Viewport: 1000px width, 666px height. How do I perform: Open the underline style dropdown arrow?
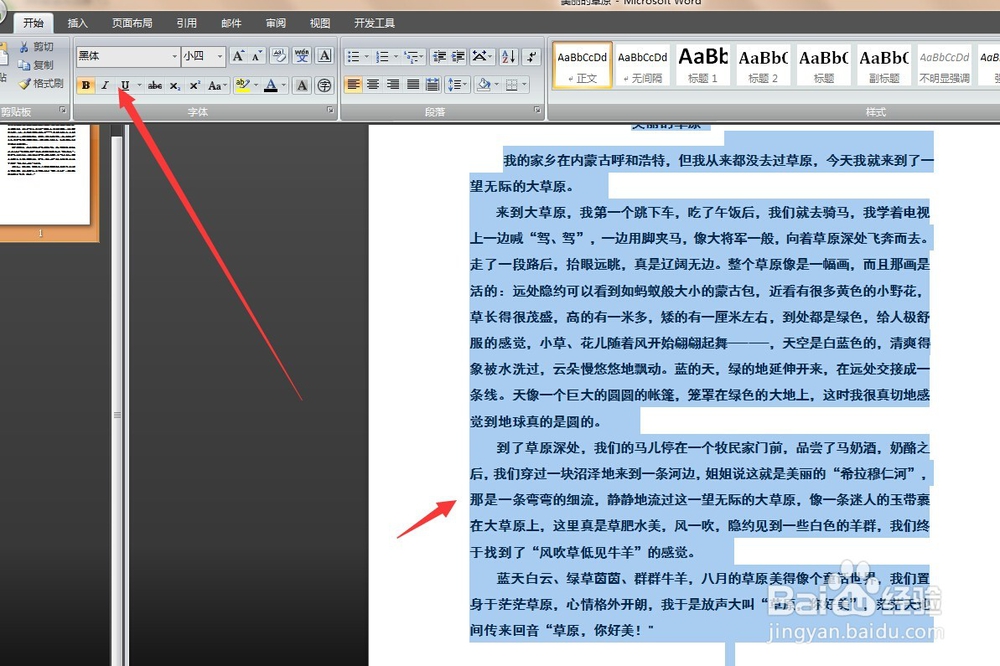[139, 84]
